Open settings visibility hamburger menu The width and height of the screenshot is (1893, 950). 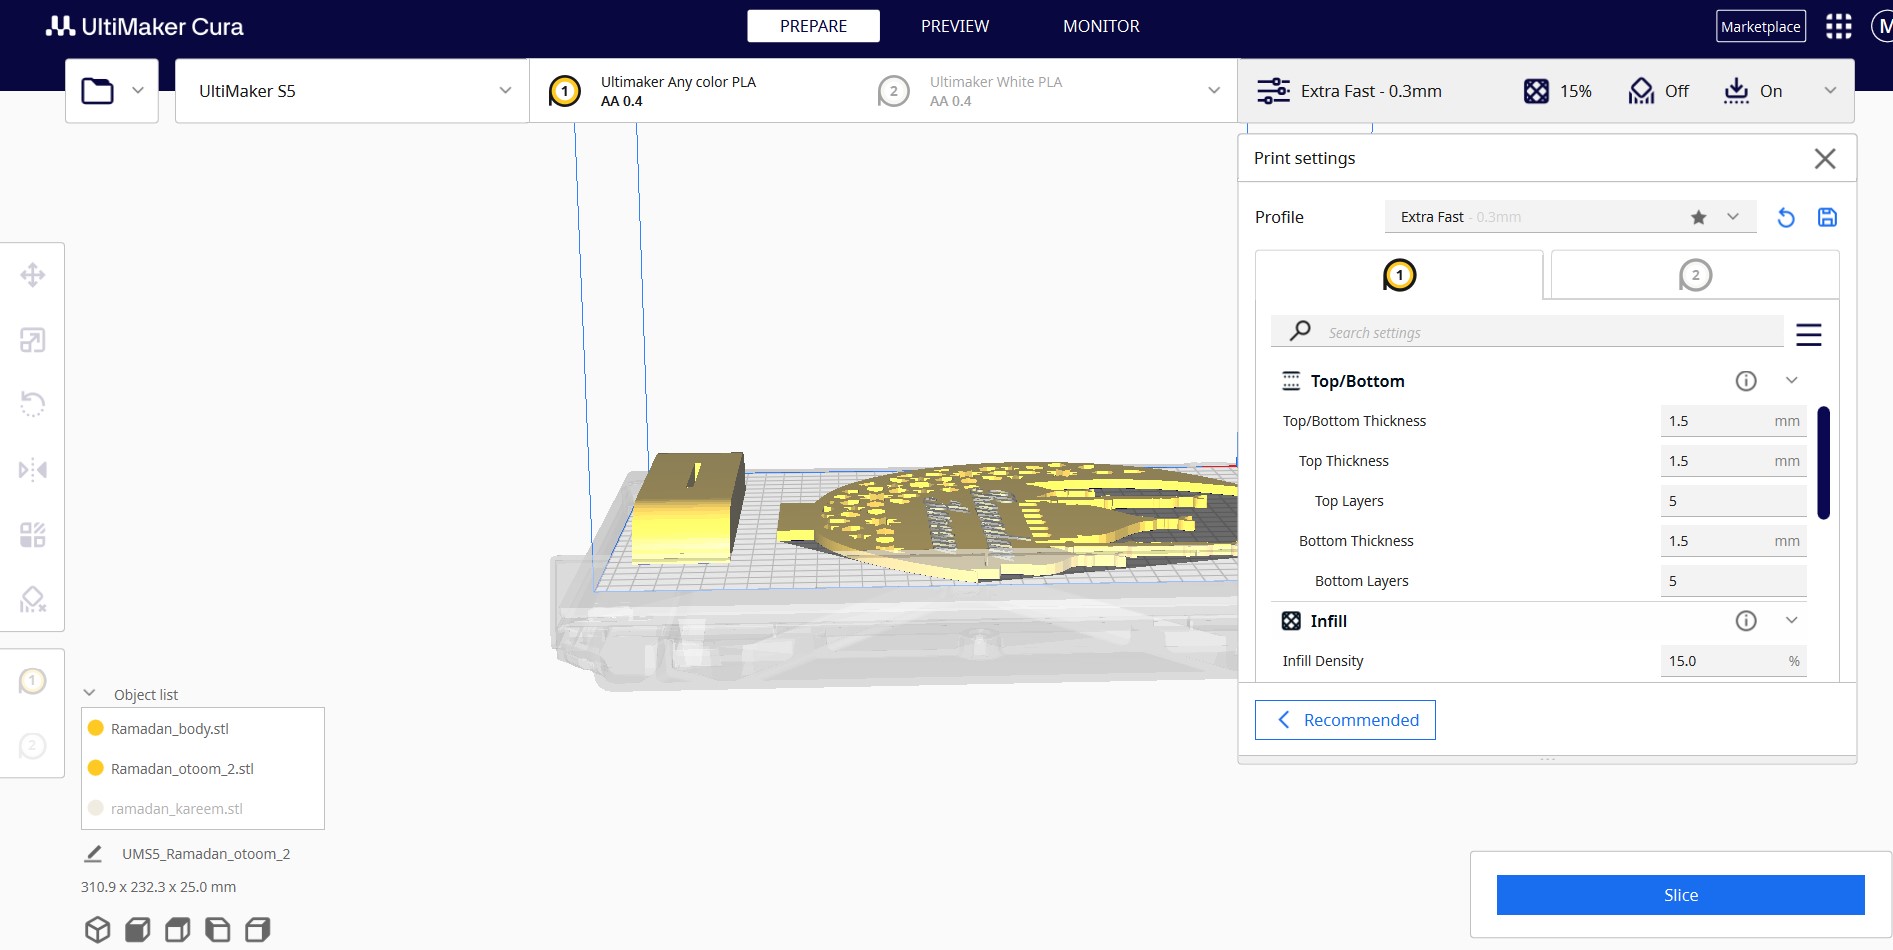click(x=1808, y=334)
